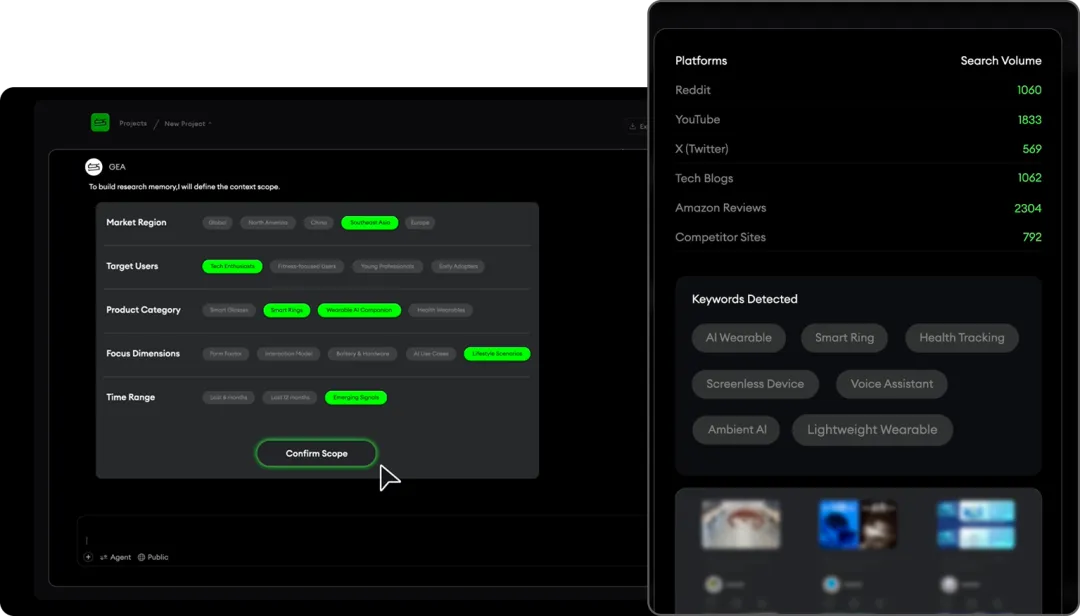The height and width of the screenshot is (616, 1080).
Task: Select the AI Use Cases chip
Action: [430, 353]
